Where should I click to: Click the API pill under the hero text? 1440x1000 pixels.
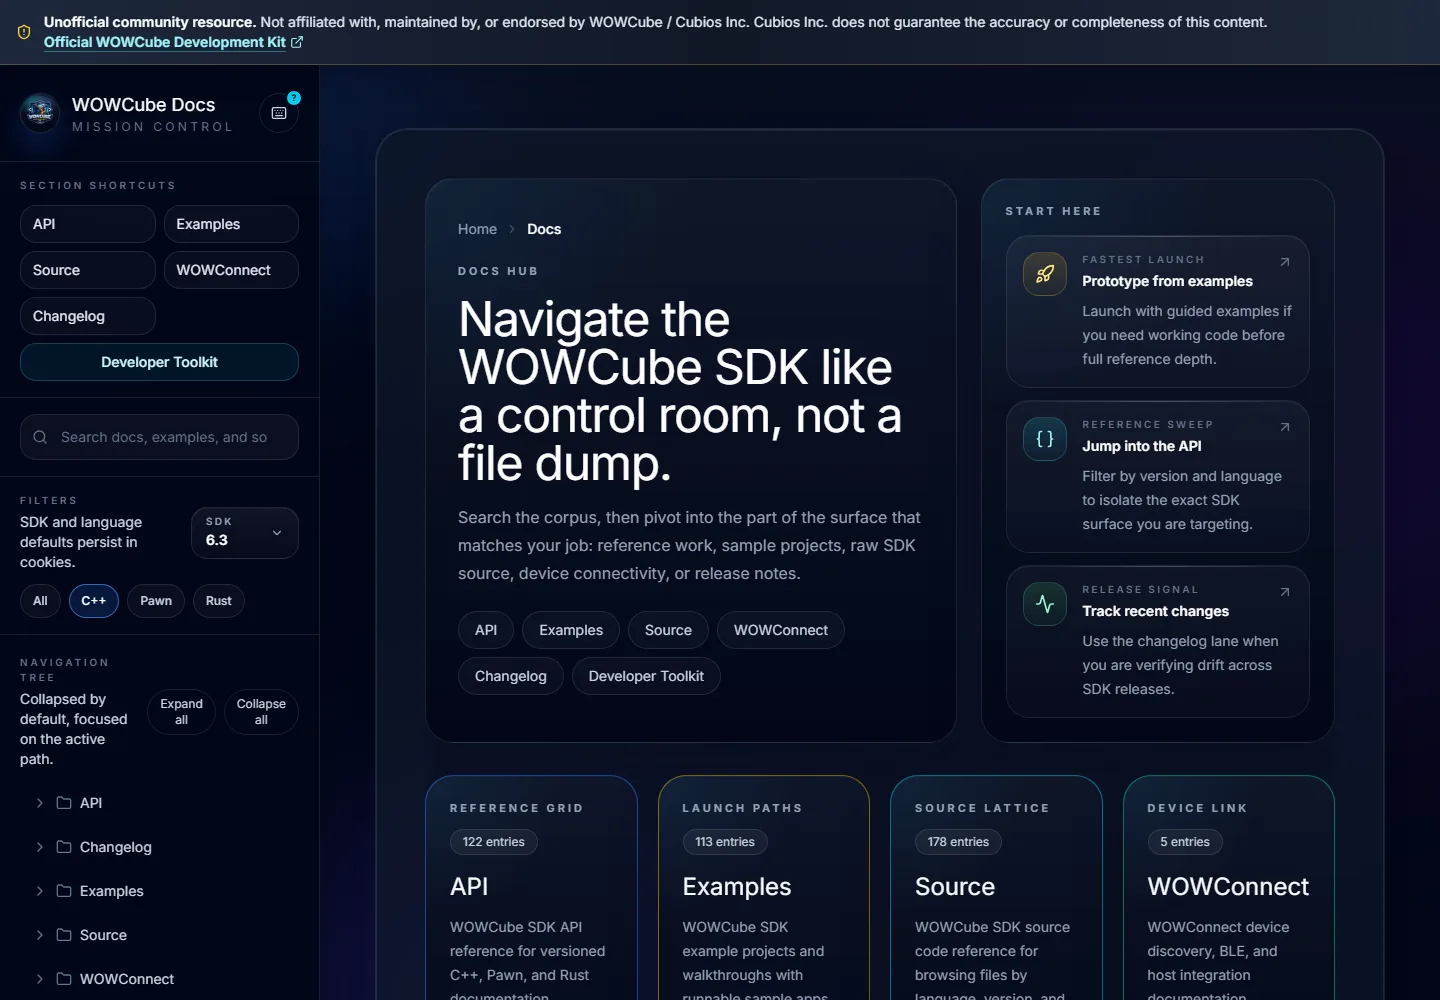coord(486,630)
